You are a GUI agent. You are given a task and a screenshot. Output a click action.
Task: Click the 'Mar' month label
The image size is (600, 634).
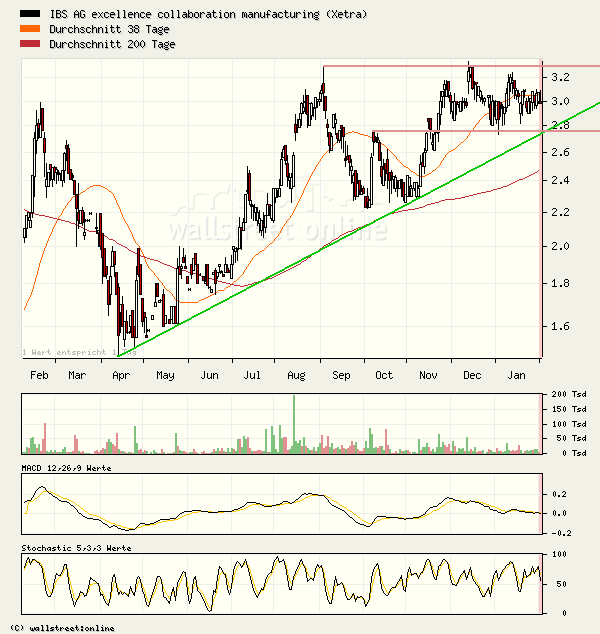coord(77,375)
